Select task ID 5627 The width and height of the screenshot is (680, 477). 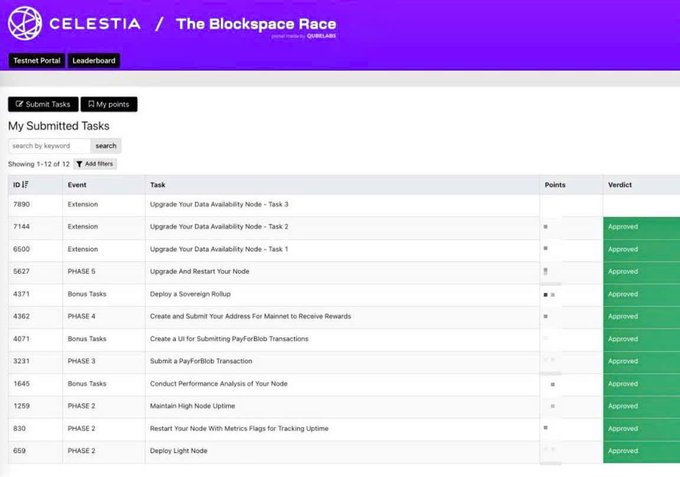point(21,271)
